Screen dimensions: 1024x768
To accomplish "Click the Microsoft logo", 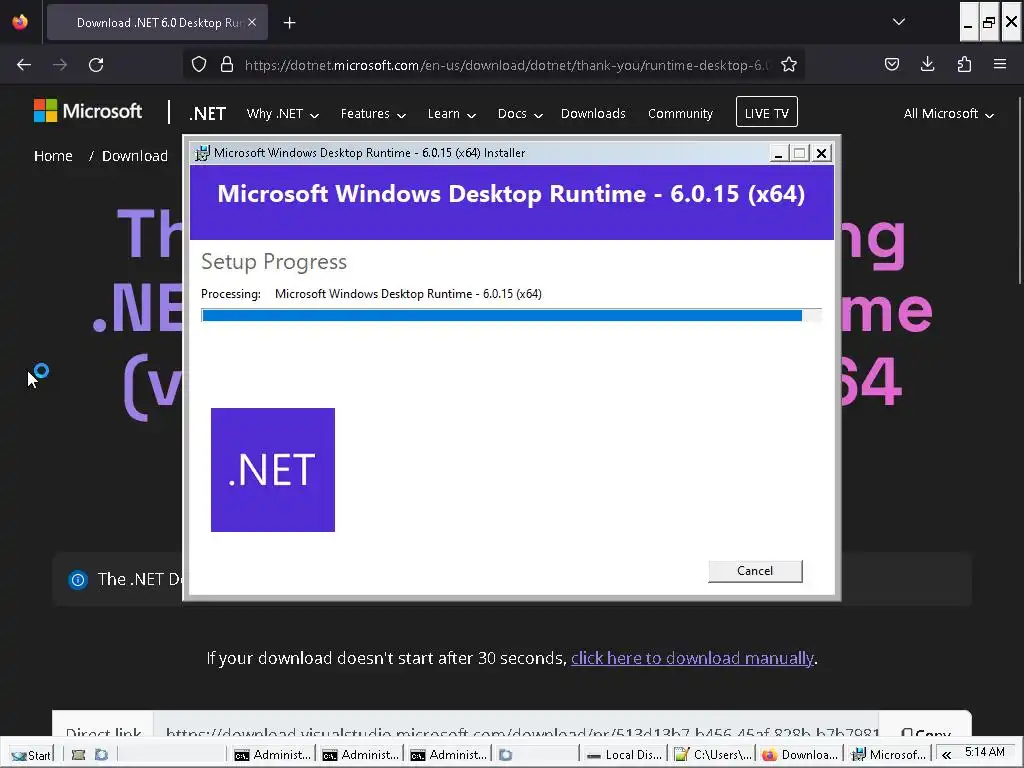I will (88, 111).
